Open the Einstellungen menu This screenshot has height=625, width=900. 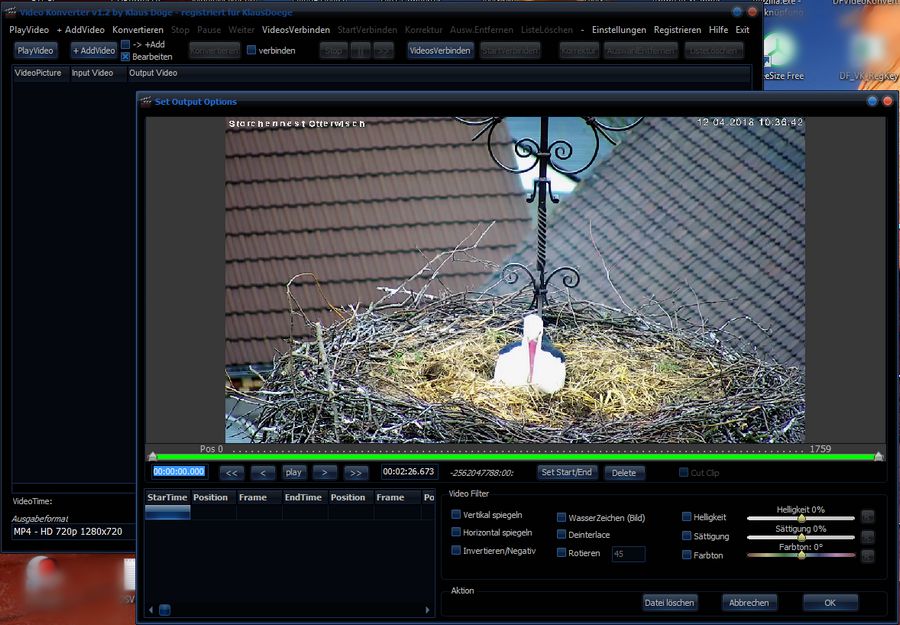tap(619, 30)
